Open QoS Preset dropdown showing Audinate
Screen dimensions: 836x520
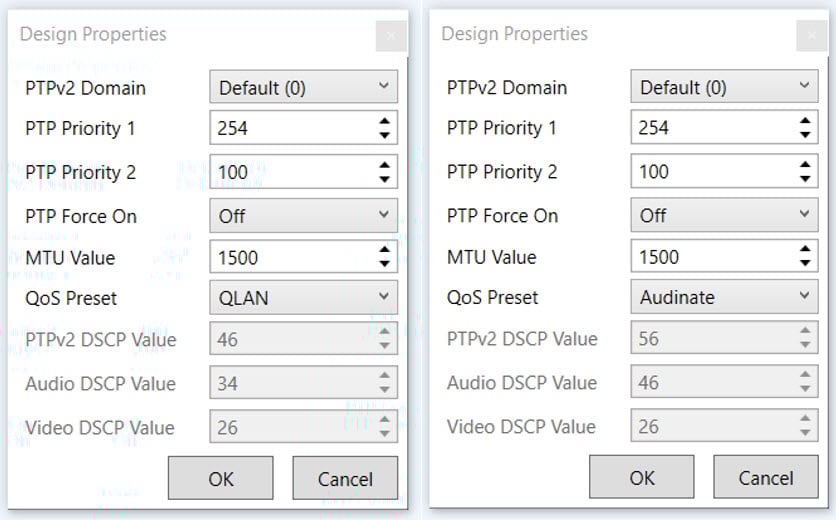tap(724, 297)
